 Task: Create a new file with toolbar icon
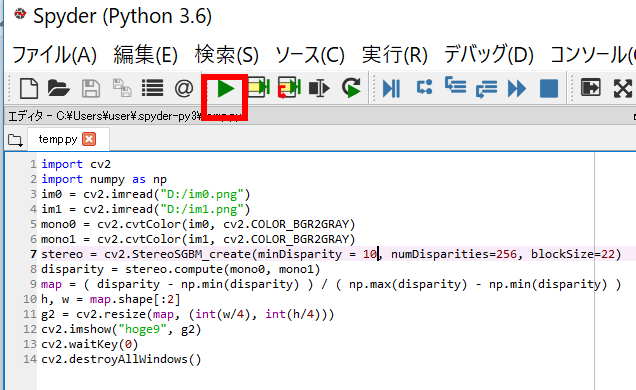point(29,88)
